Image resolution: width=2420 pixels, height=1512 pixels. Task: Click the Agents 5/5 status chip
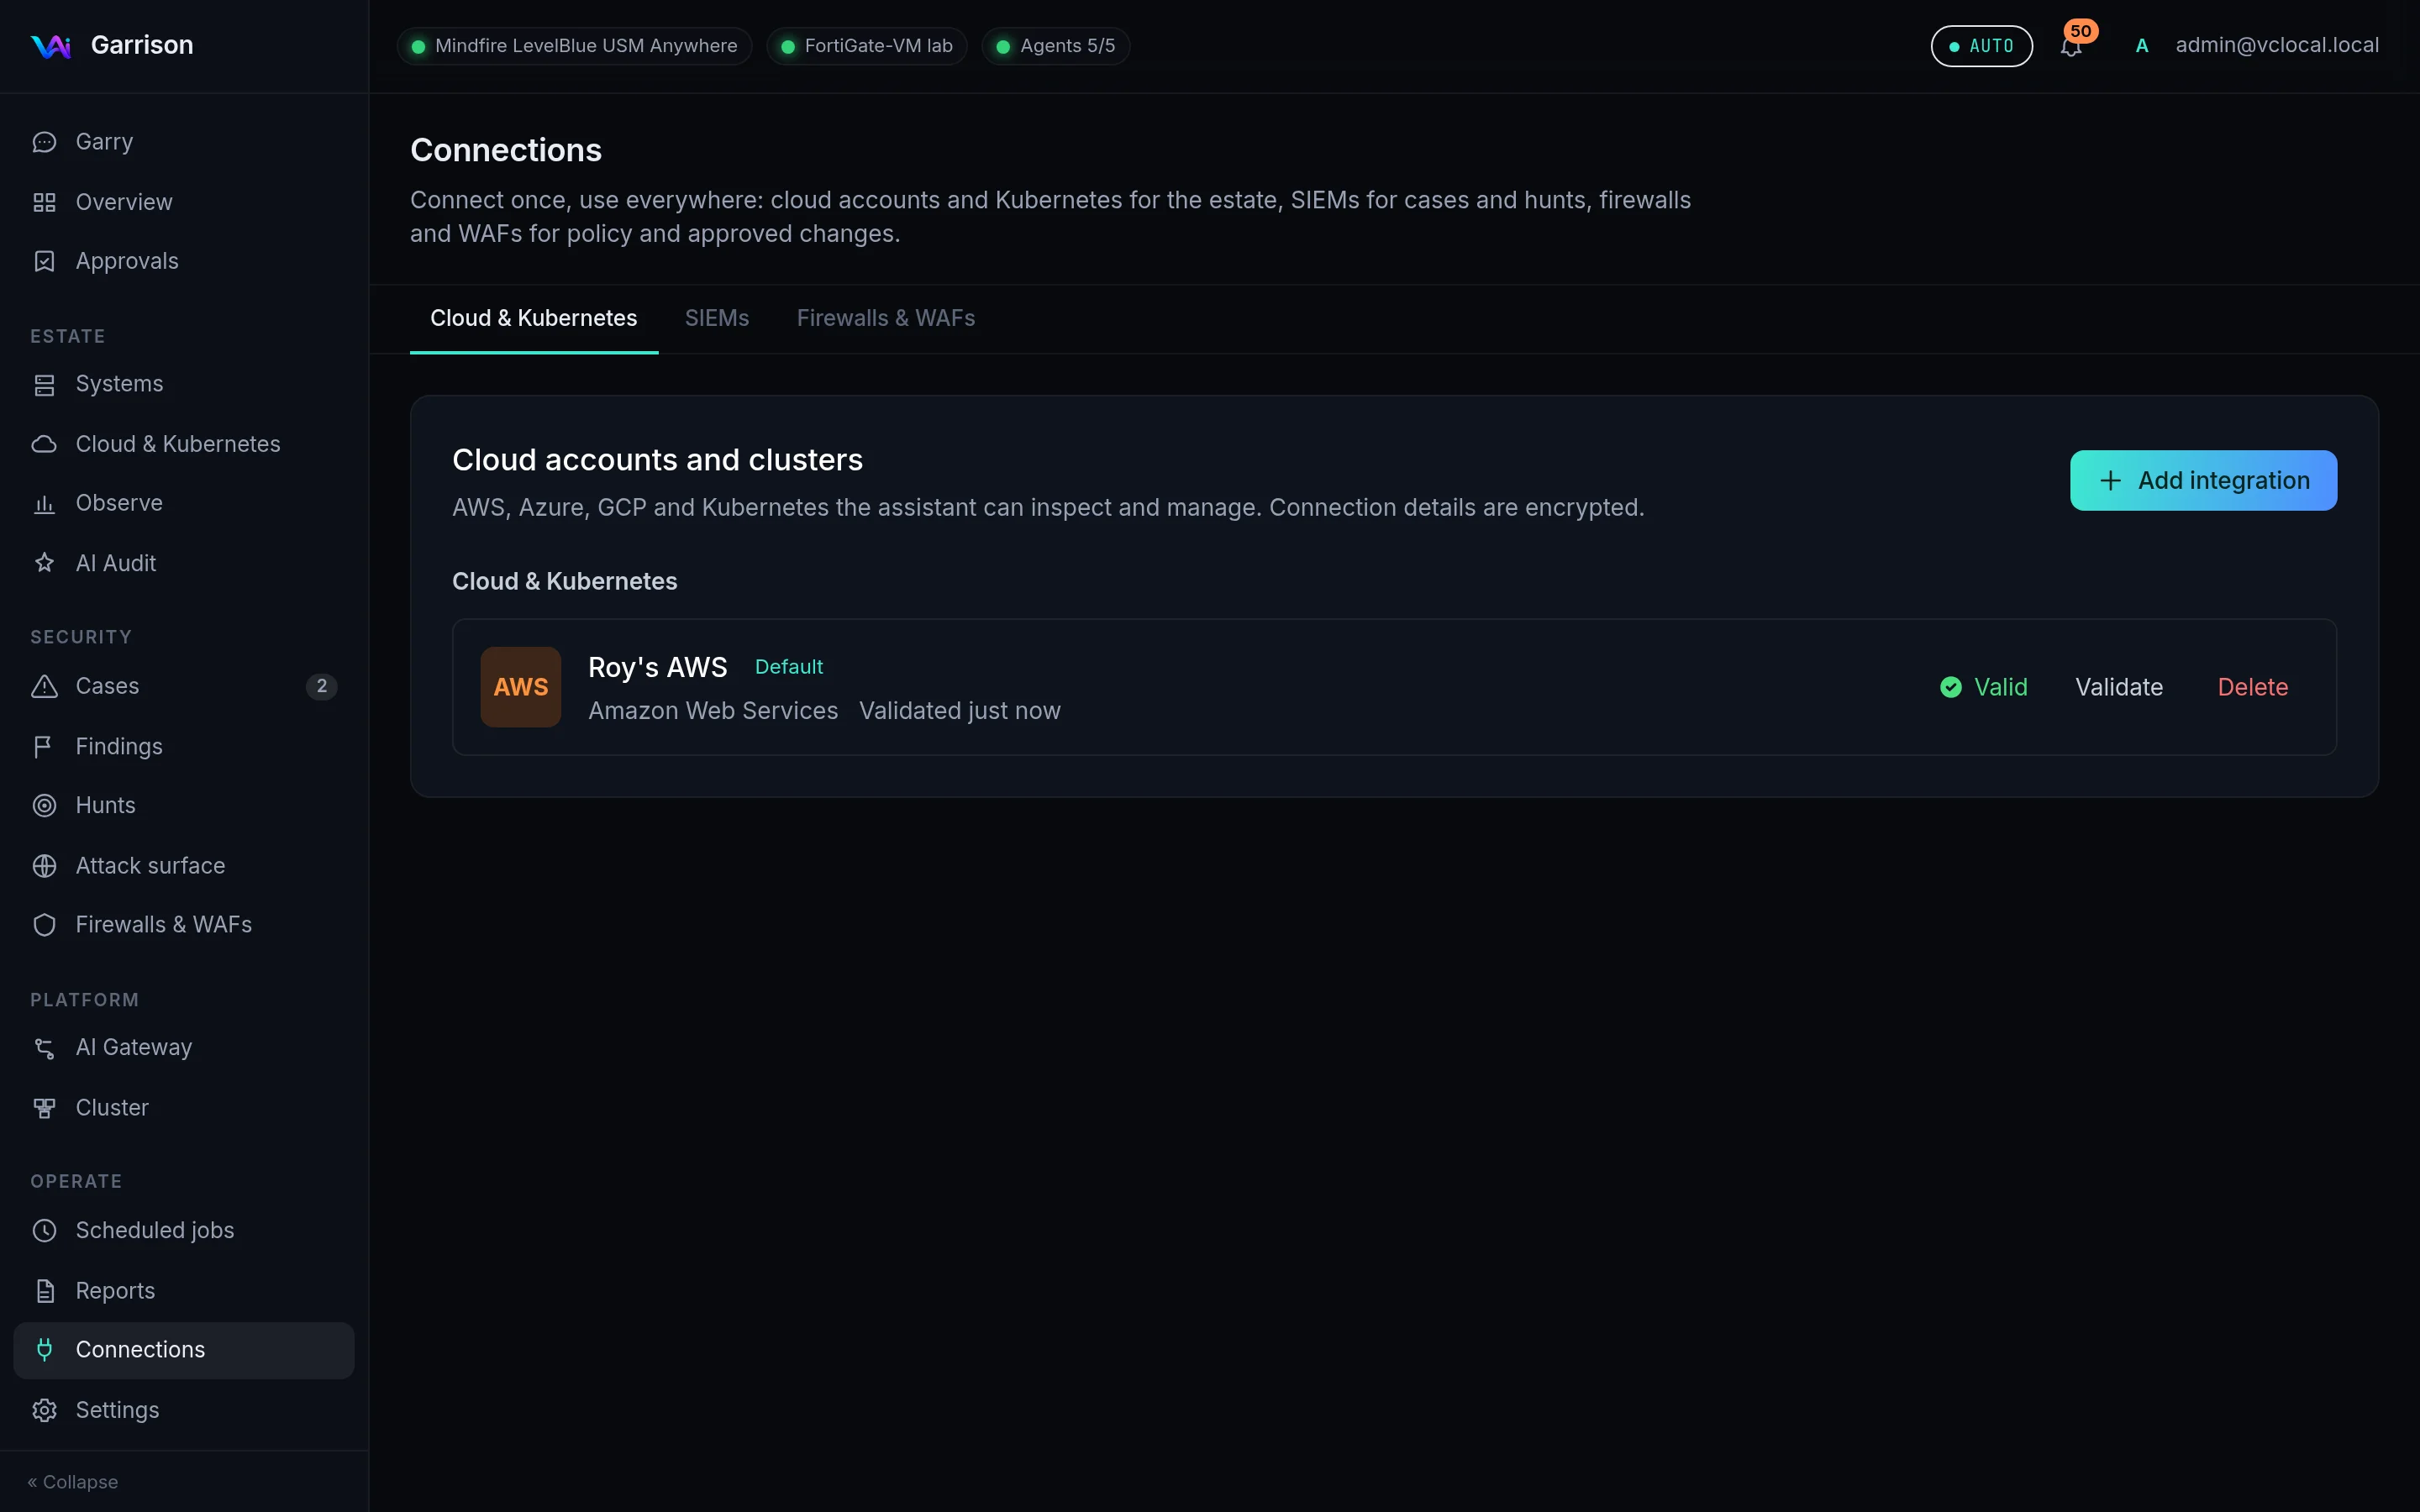click(x=1056, y=46)
